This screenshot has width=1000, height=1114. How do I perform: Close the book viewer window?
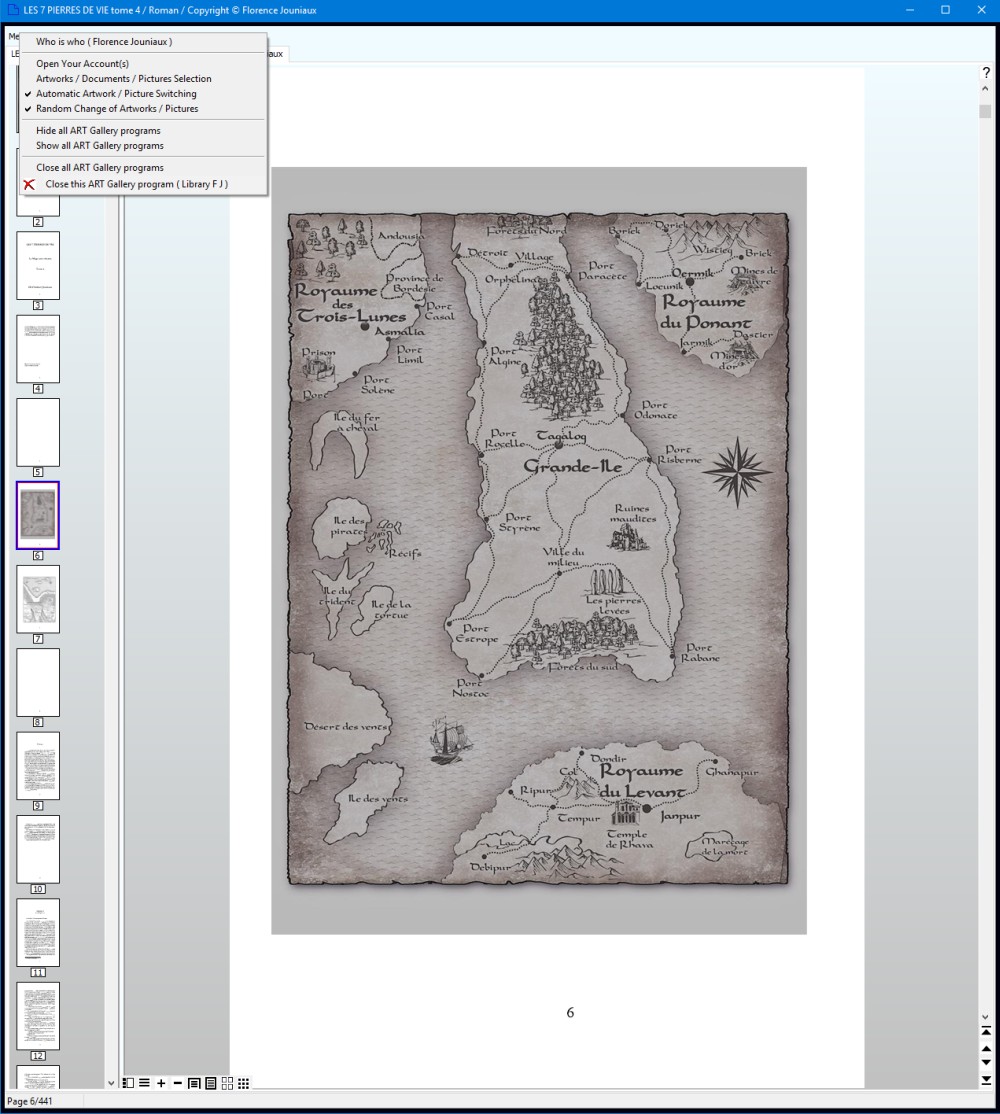982,10
